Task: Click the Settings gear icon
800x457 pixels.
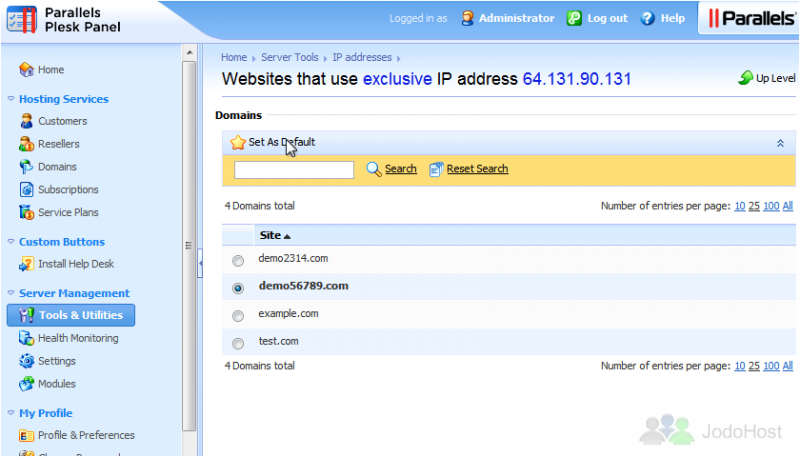Action: 27,361
